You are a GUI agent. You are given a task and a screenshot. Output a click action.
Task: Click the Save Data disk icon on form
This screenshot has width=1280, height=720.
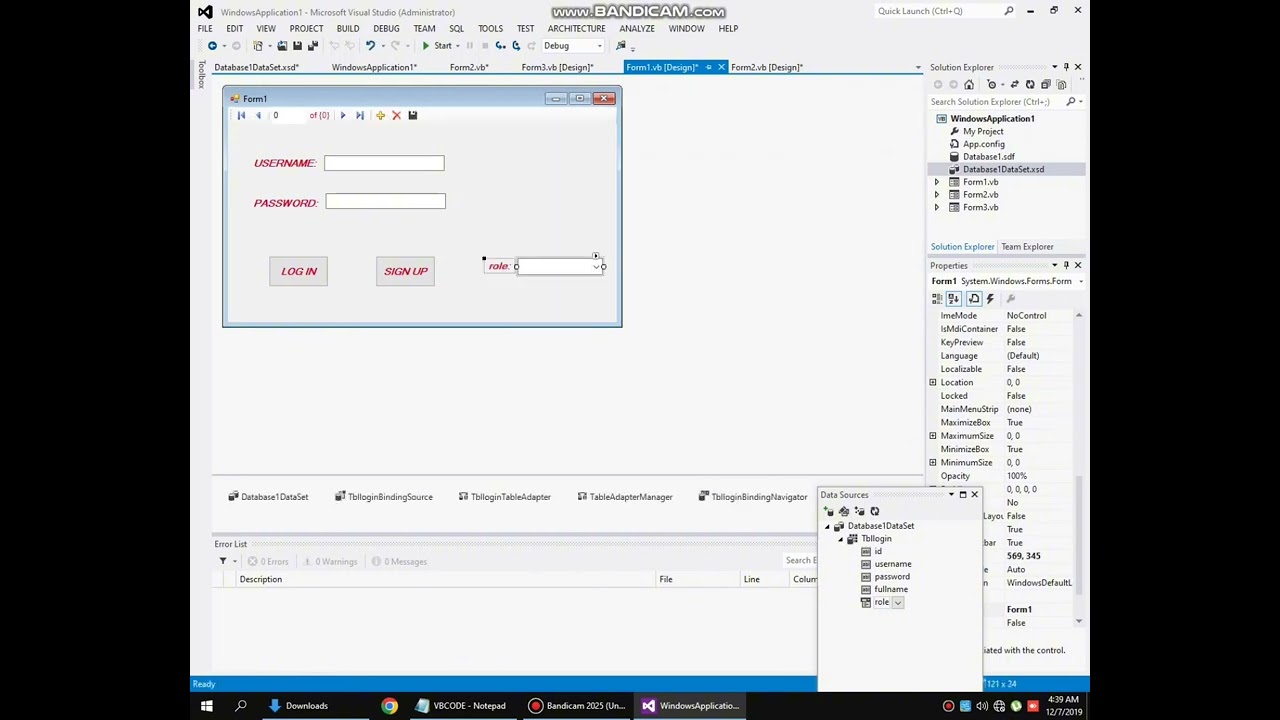tap(412, 115)
